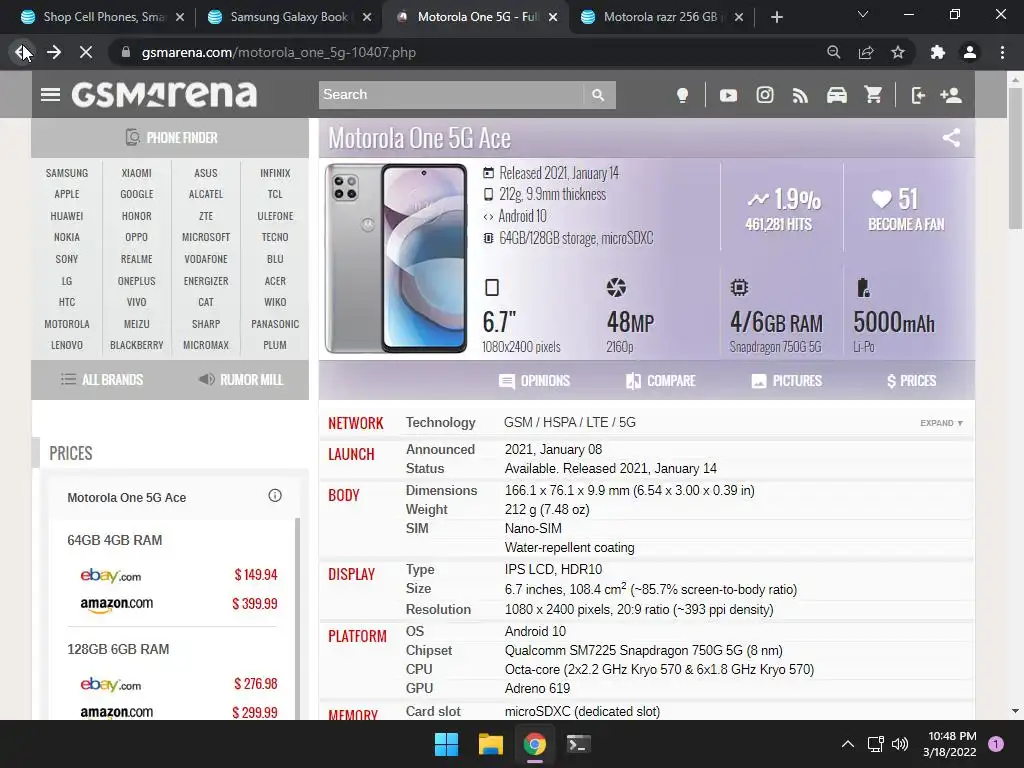Select the Xiaomi brand link
The width and height of the screenshot is (1024, 768).
pos(136,173)
